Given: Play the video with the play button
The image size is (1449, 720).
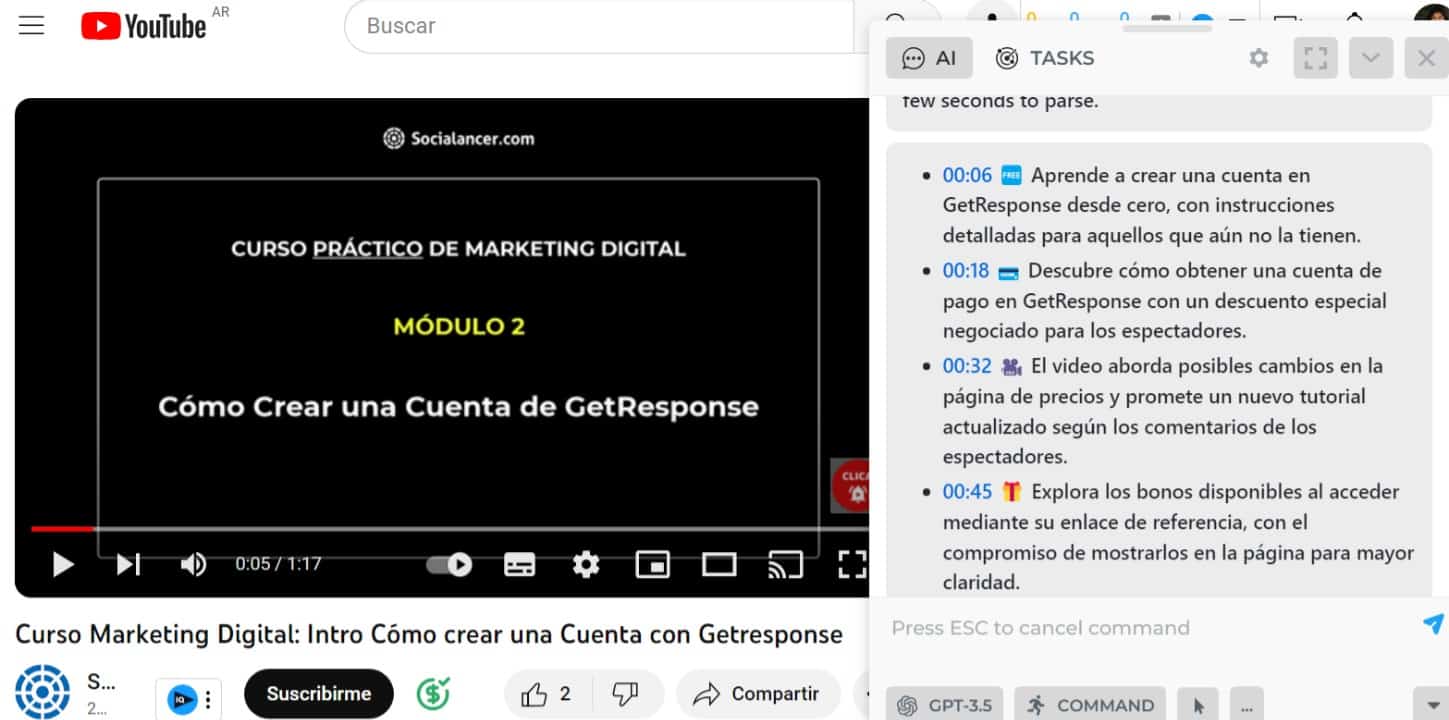Looking at the screenshot, I should click(x=63, y=565).
